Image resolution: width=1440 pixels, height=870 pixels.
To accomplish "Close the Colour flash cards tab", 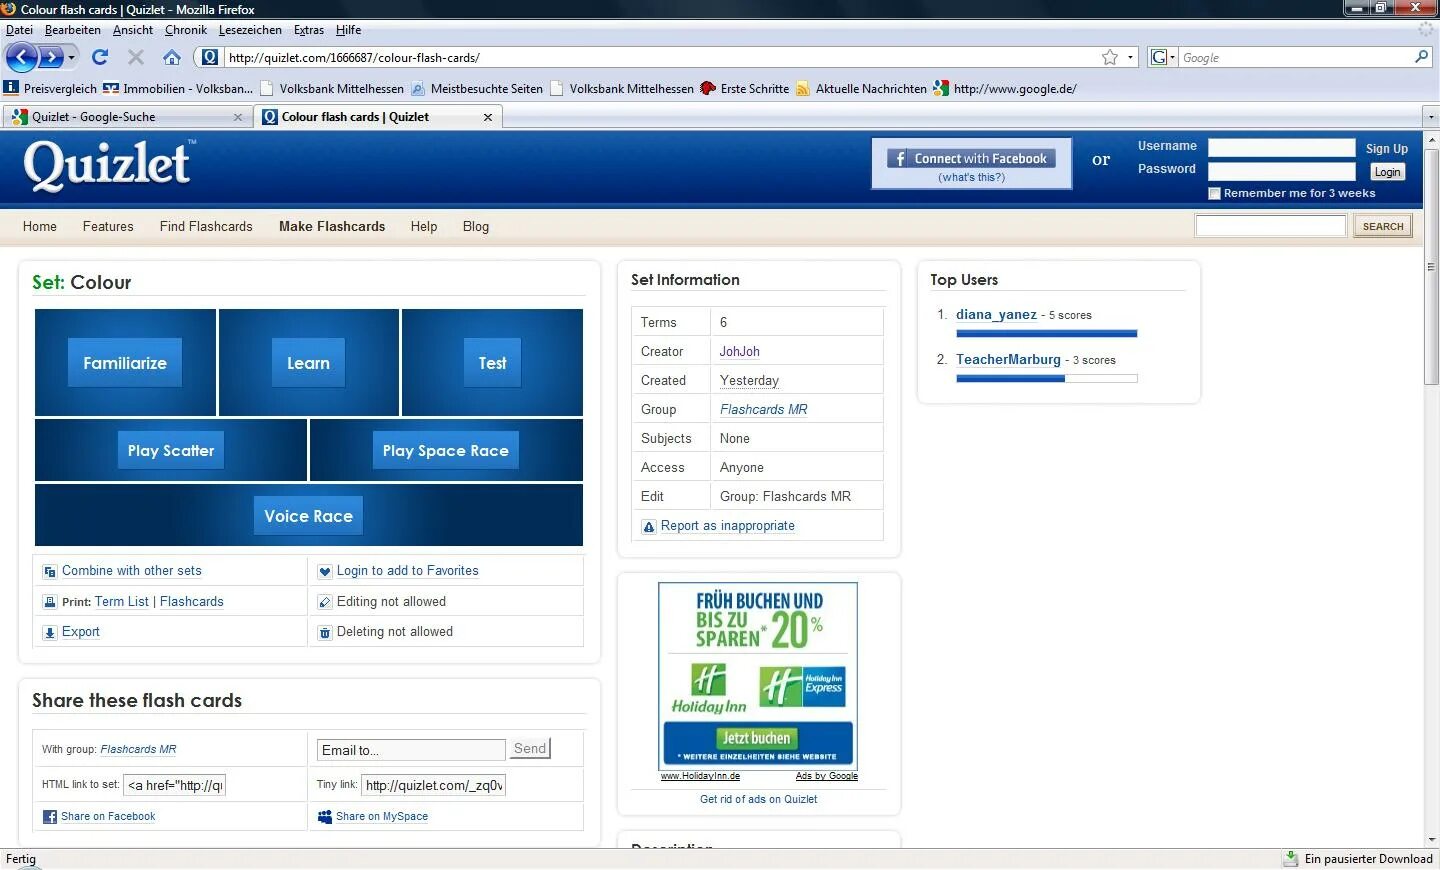I will pyautogui.click(x=488, y=117).
